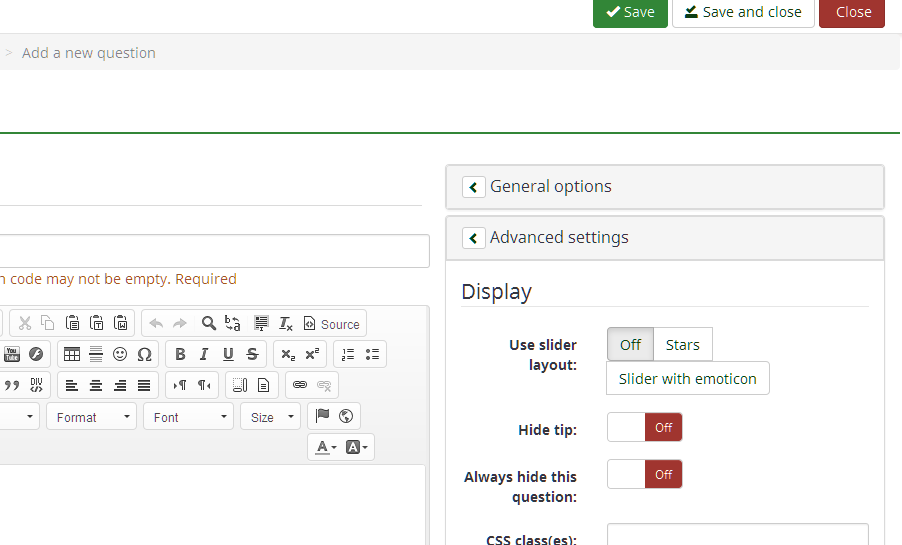Insert a table in the editor
Viewport: 902px width, 545px height.
[72, 354]
